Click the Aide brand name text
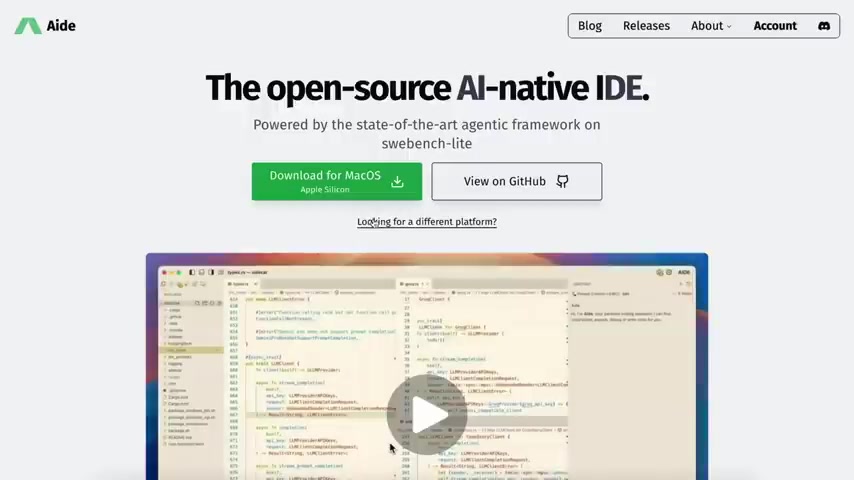 point(61,26)
